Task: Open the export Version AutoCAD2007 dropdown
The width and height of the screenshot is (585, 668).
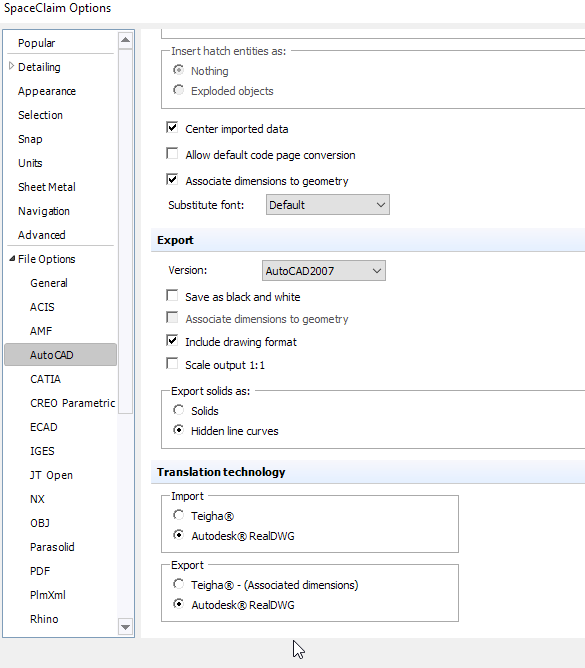Action: (323, 271)
